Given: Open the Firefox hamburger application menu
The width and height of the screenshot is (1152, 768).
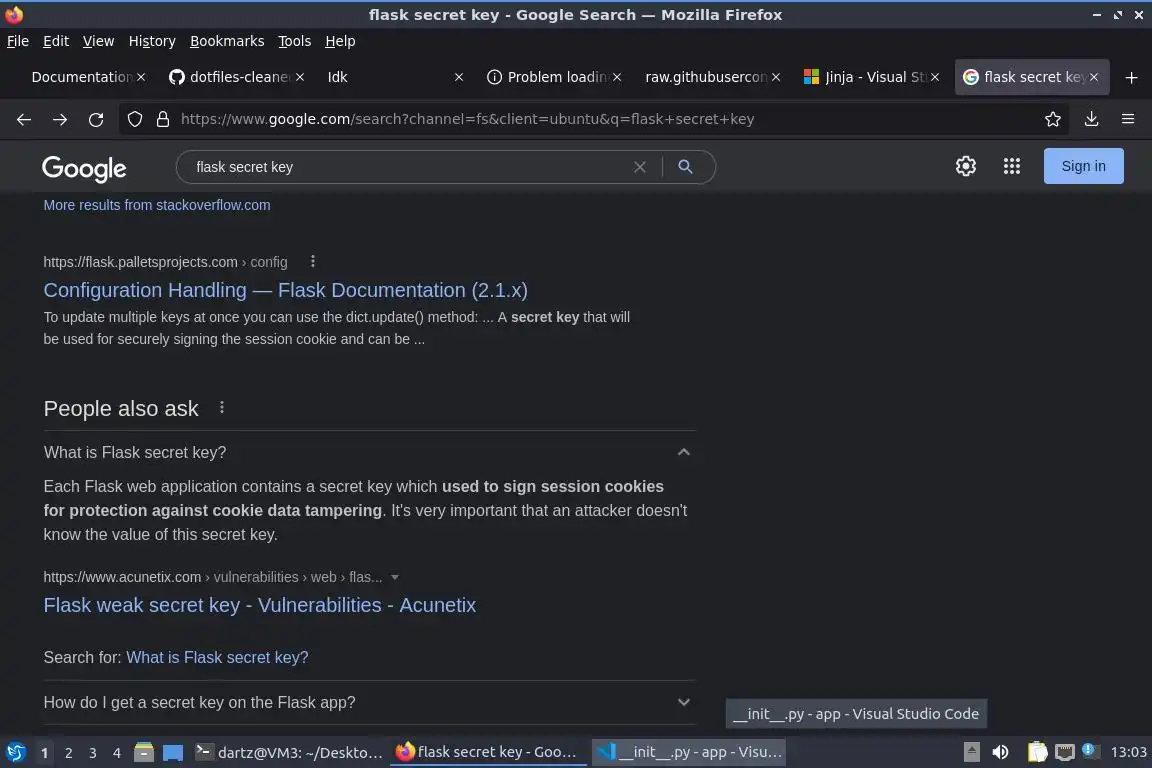Looking at the screenshot, I should (x=1128, y=119).
